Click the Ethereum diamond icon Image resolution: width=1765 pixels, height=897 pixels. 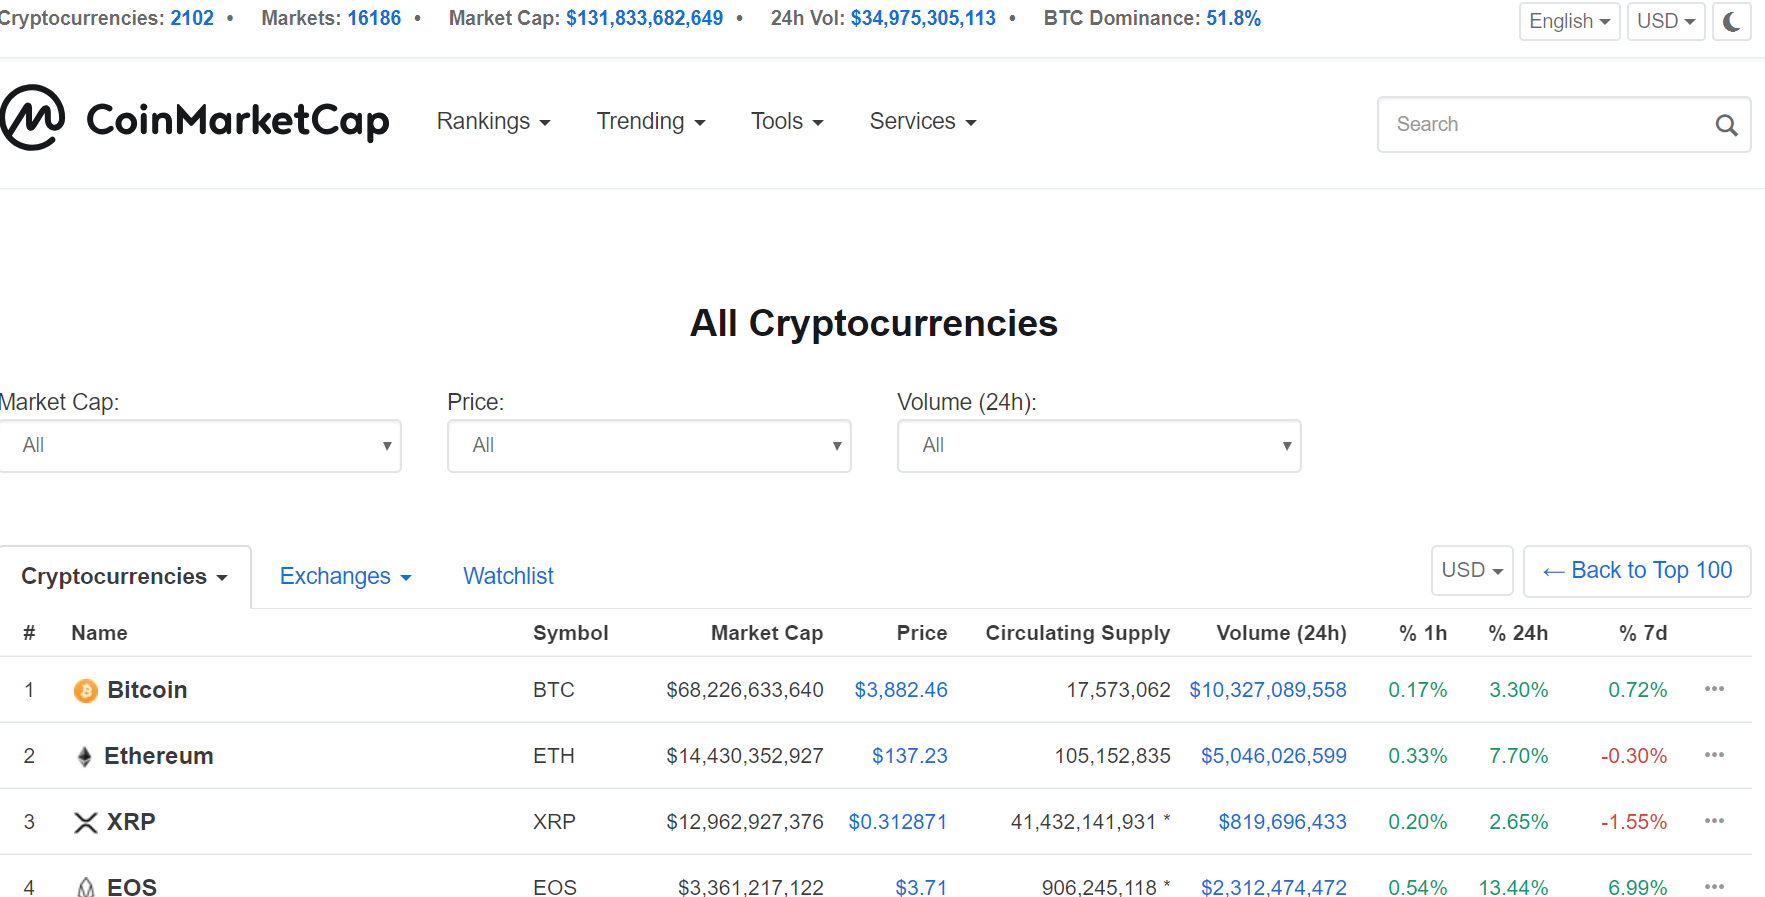click(85, 757)
